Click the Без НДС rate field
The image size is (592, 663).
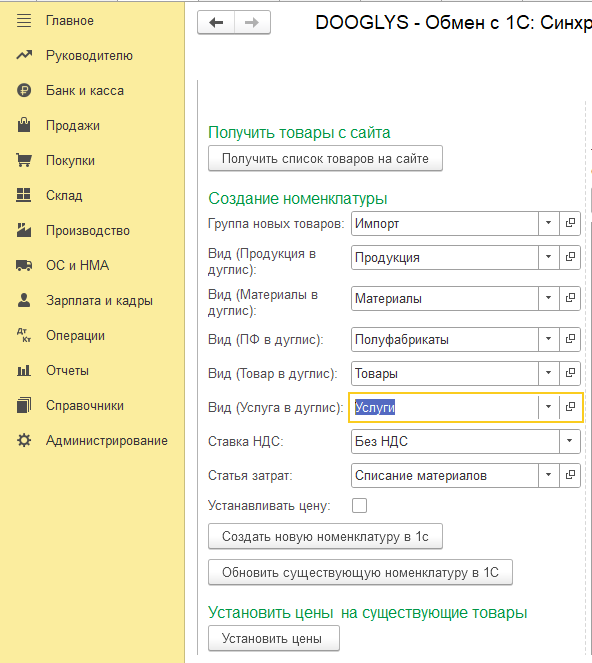(x=455, y=441)
